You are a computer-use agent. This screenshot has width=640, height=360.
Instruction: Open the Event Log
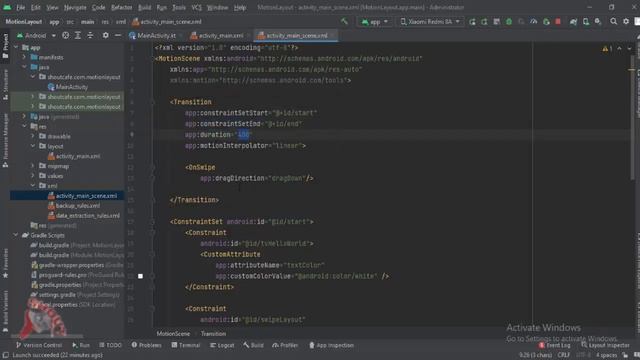pos(554,345)
